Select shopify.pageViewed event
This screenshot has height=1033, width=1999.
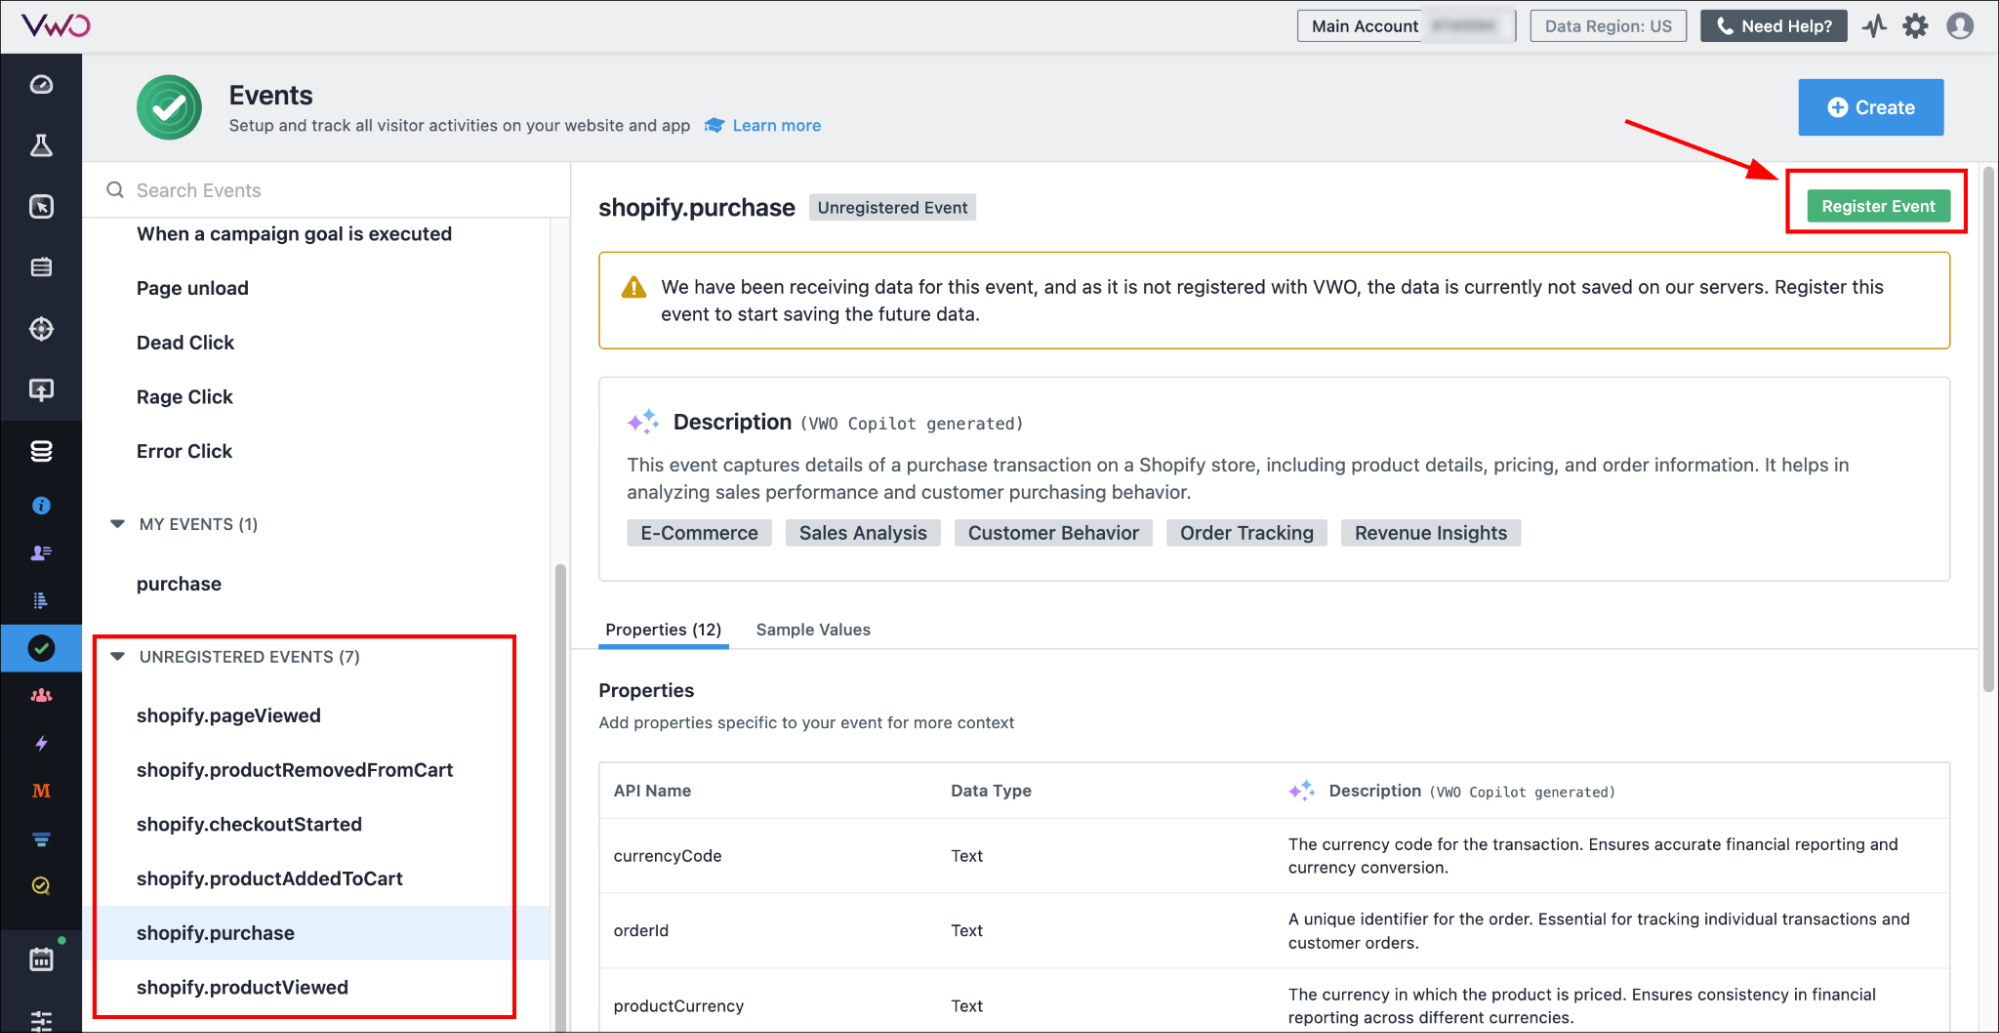click(x=228, y=716)
